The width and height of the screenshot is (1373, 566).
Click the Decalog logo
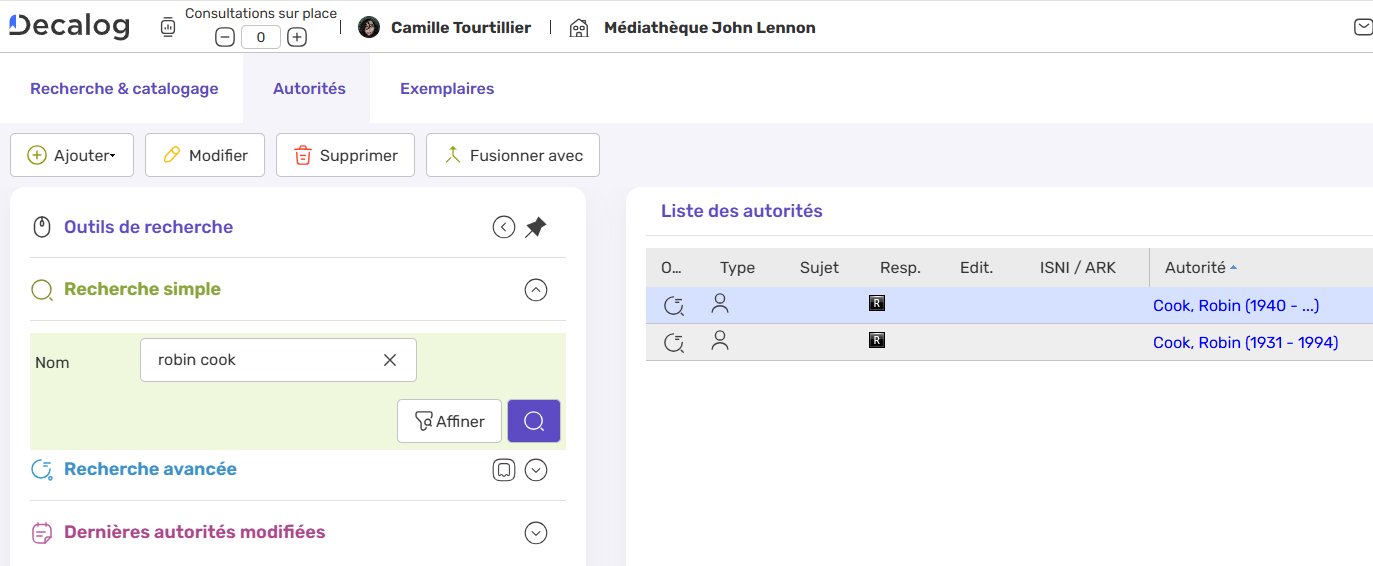69,26
